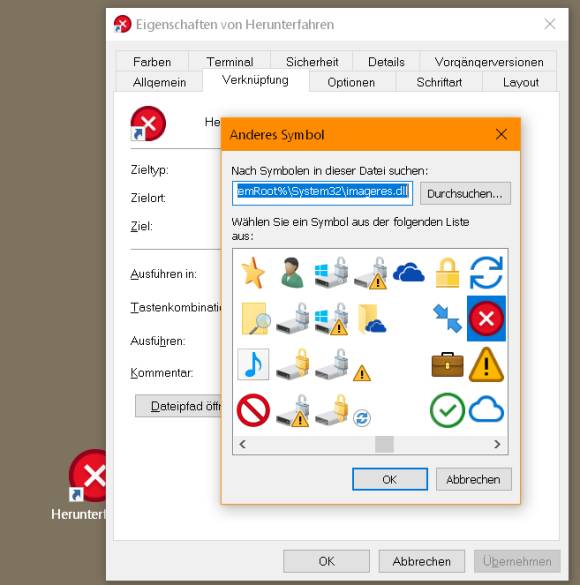Pick the blue OneDrive cloud icon
Viewport: 580px width, 585px height.
pos(409,272)
